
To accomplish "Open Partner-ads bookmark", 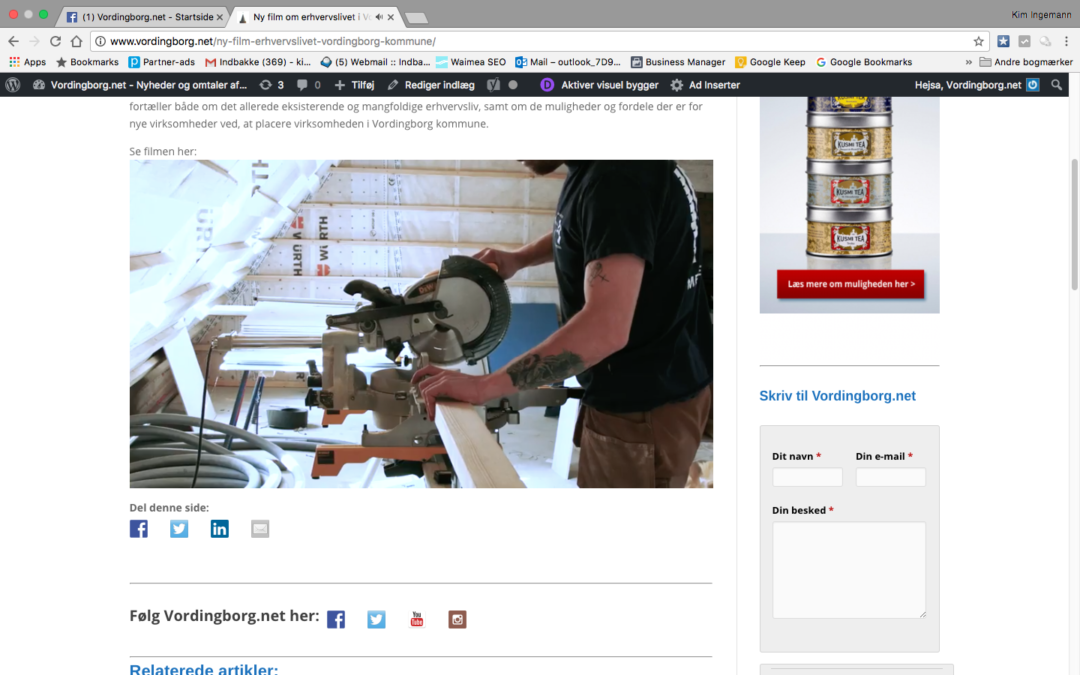I will (x=162, y=62).
